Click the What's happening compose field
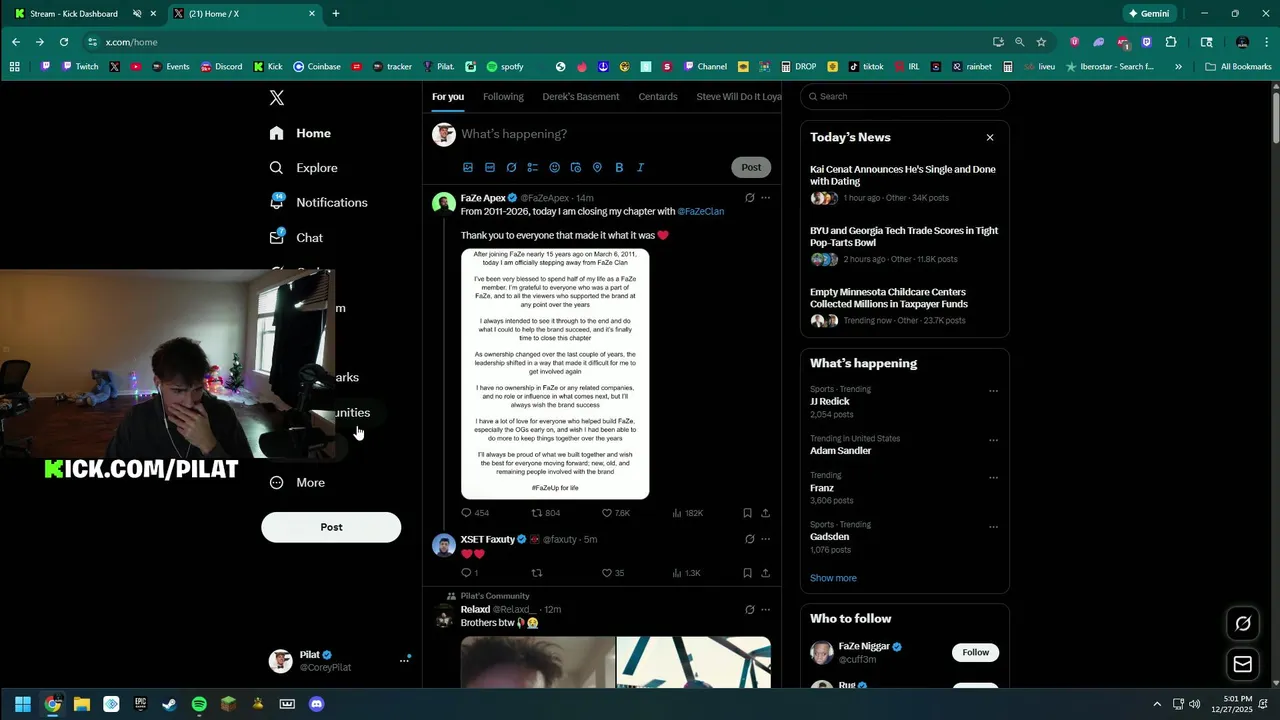Screen dimensions: 1280x720 [x=615, y=134]
